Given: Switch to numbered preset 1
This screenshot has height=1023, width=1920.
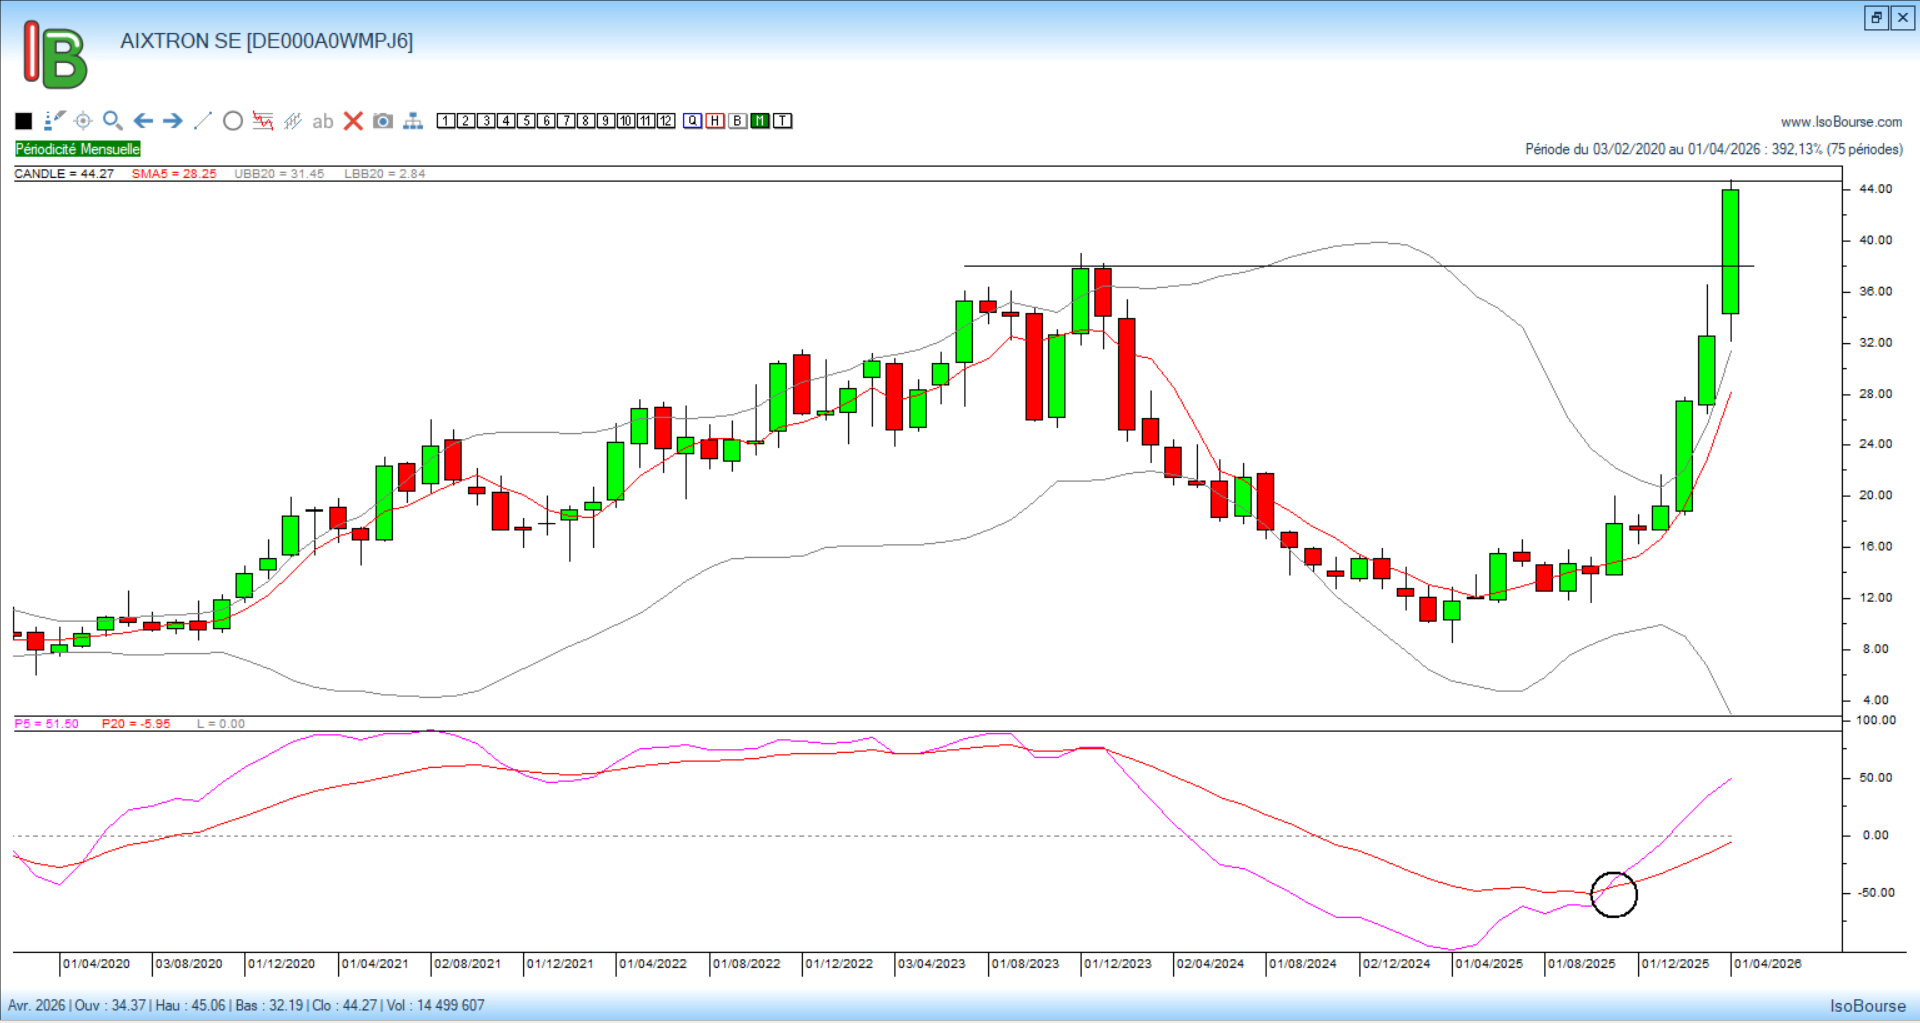Looking at the screenshot, I should 446,121.
